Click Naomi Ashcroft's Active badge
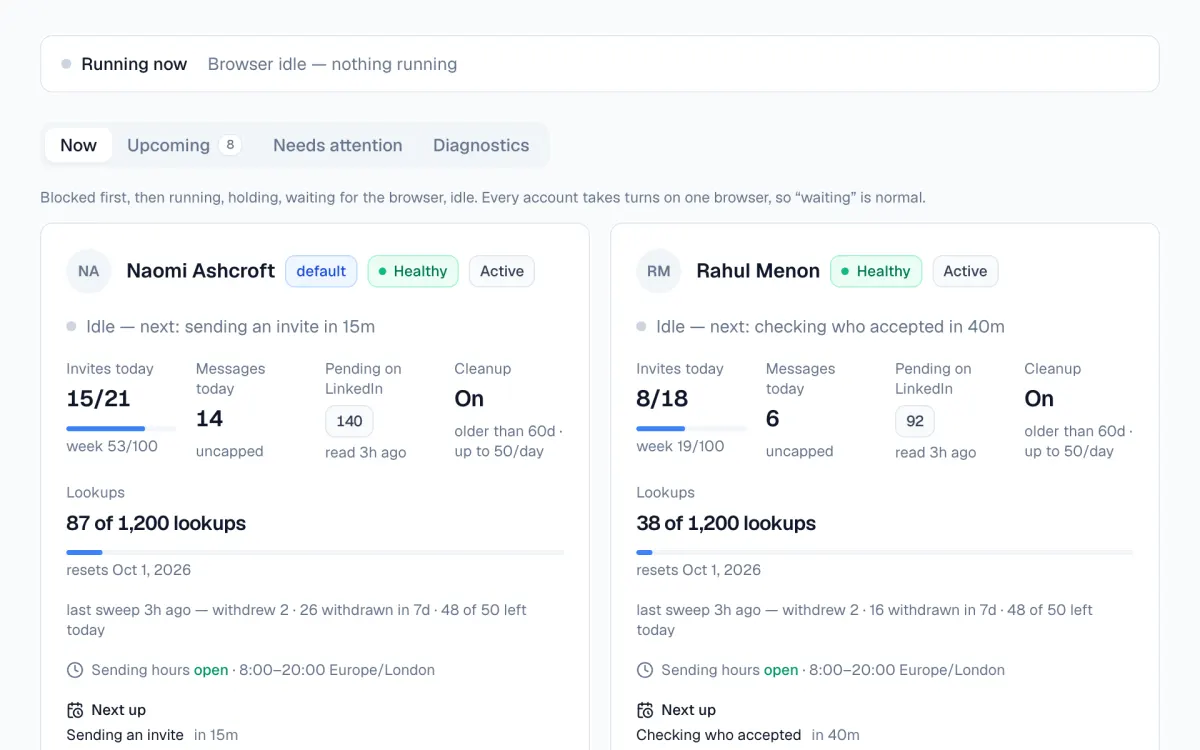The width and height of the screenshot is (1200, 750). click(502, 271)
